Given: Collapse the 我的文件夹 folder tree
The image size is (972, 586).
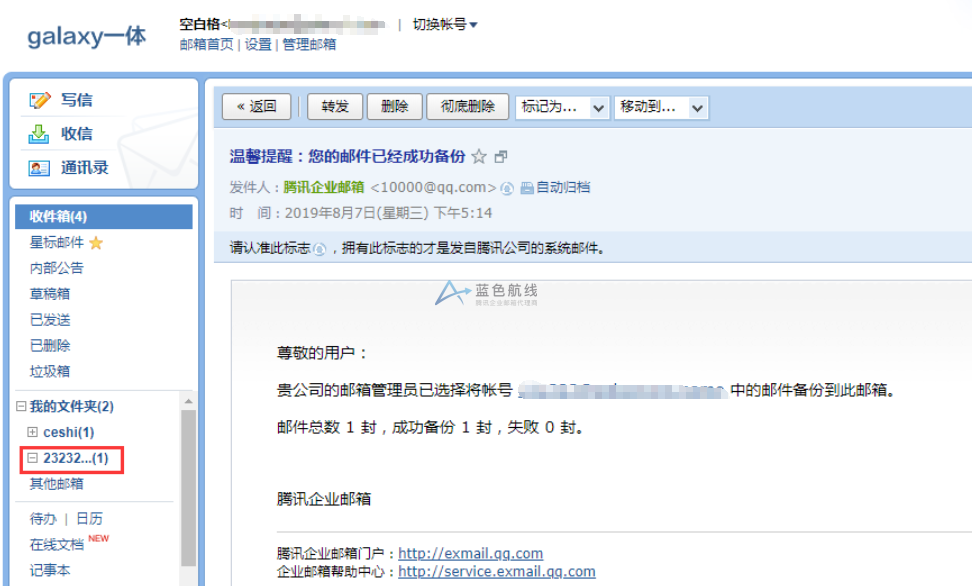Looking at the screenshot, I should (21, 406).
